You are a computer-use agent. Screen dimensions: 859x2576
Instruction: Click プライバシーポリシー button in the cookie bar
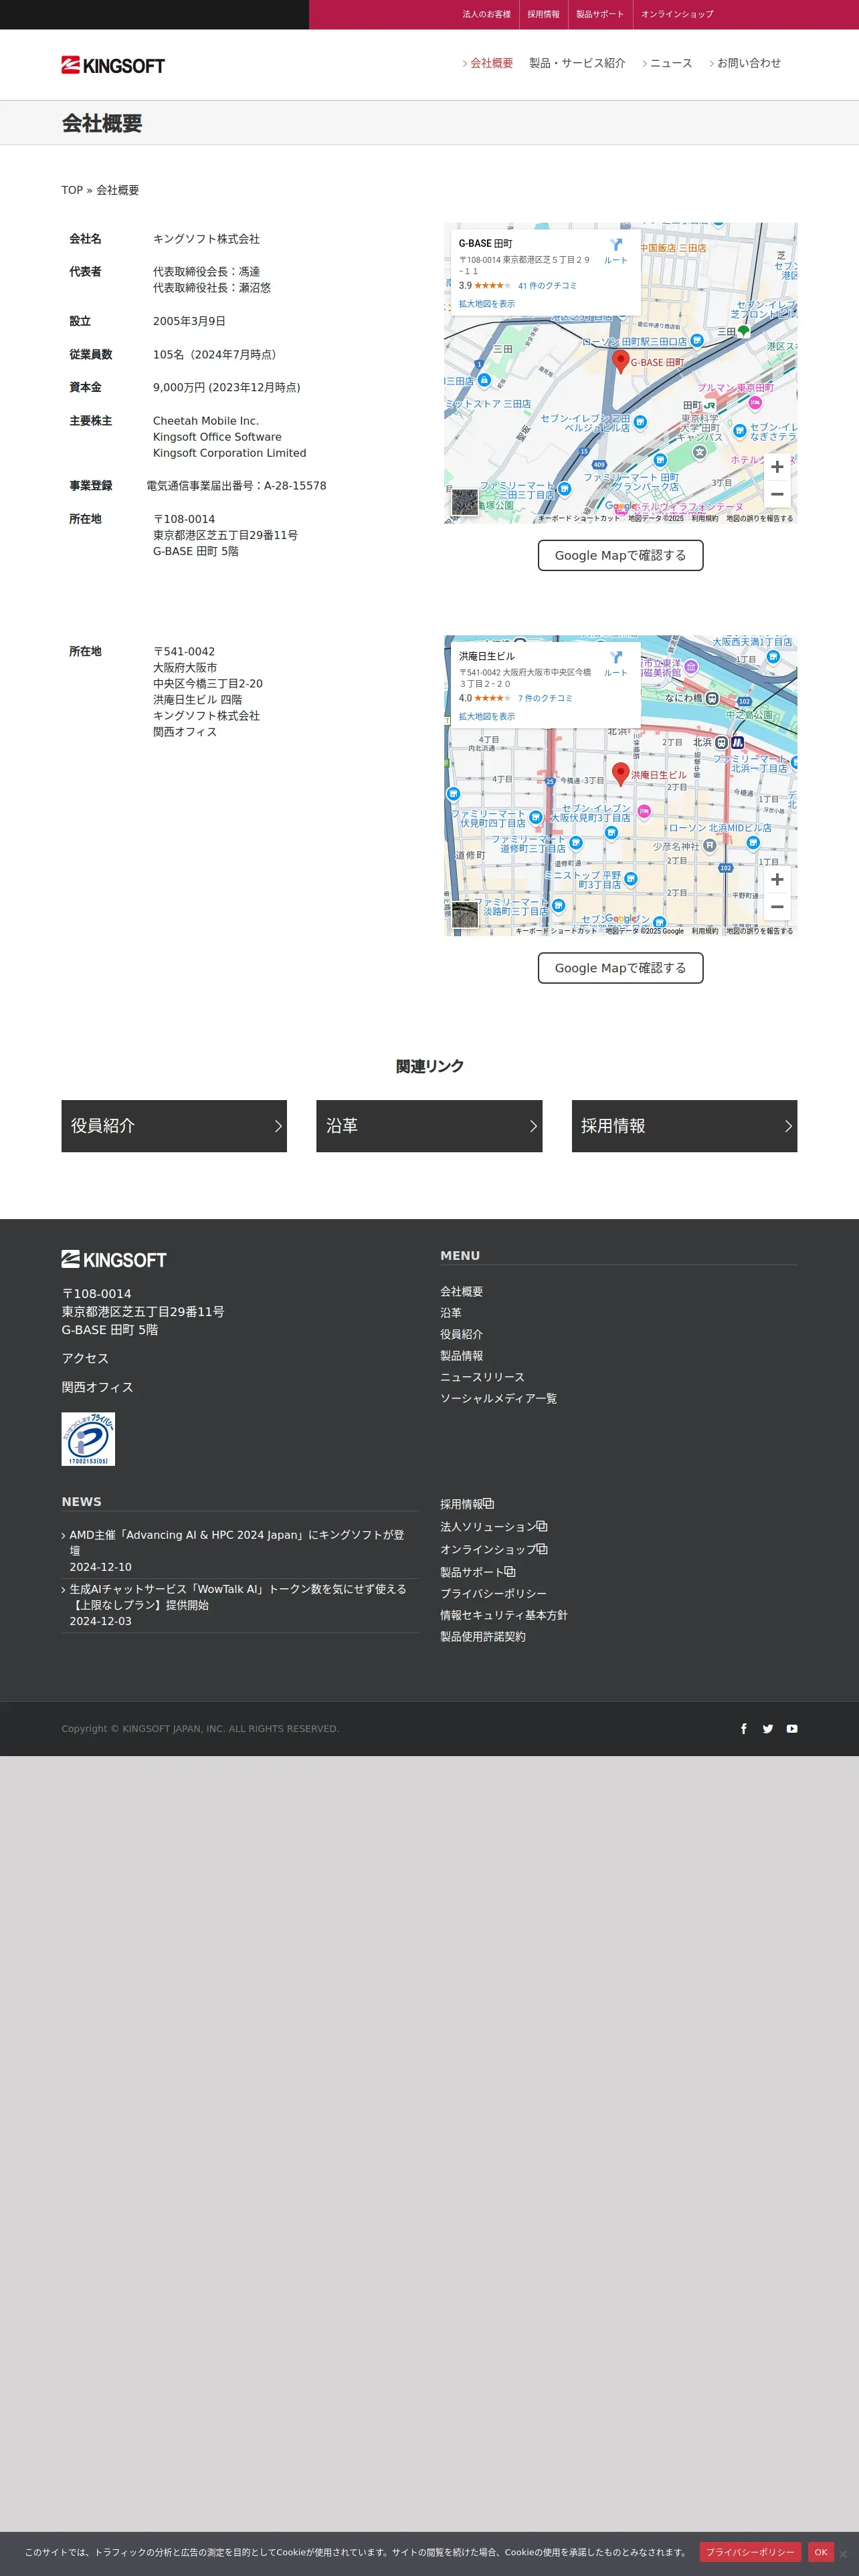750,2552
